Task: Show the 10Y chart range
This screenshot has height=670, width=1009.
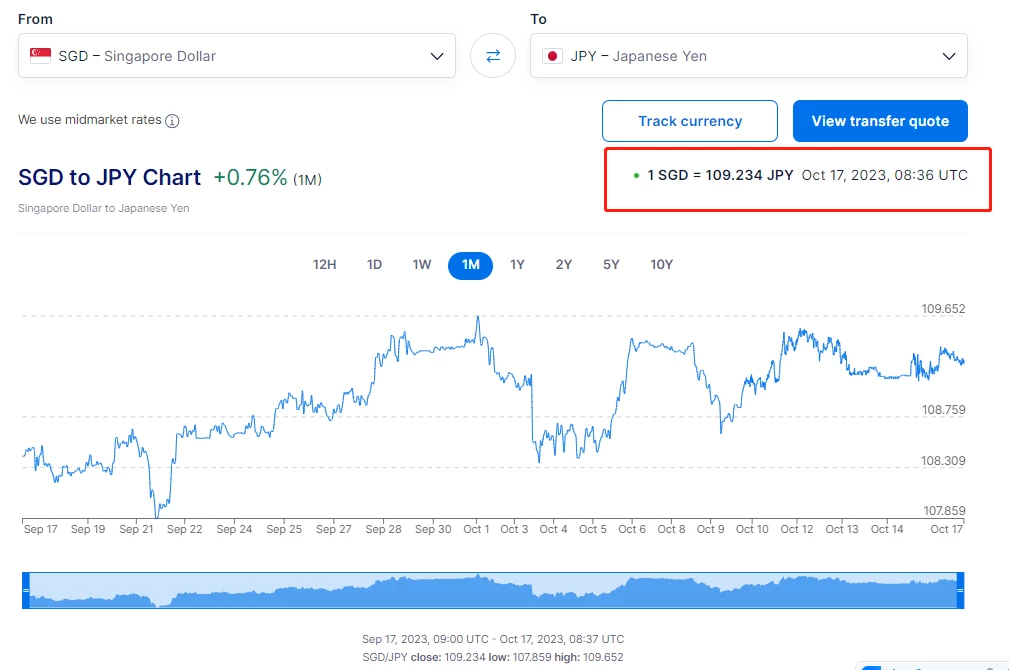Action: coord(662,265)
